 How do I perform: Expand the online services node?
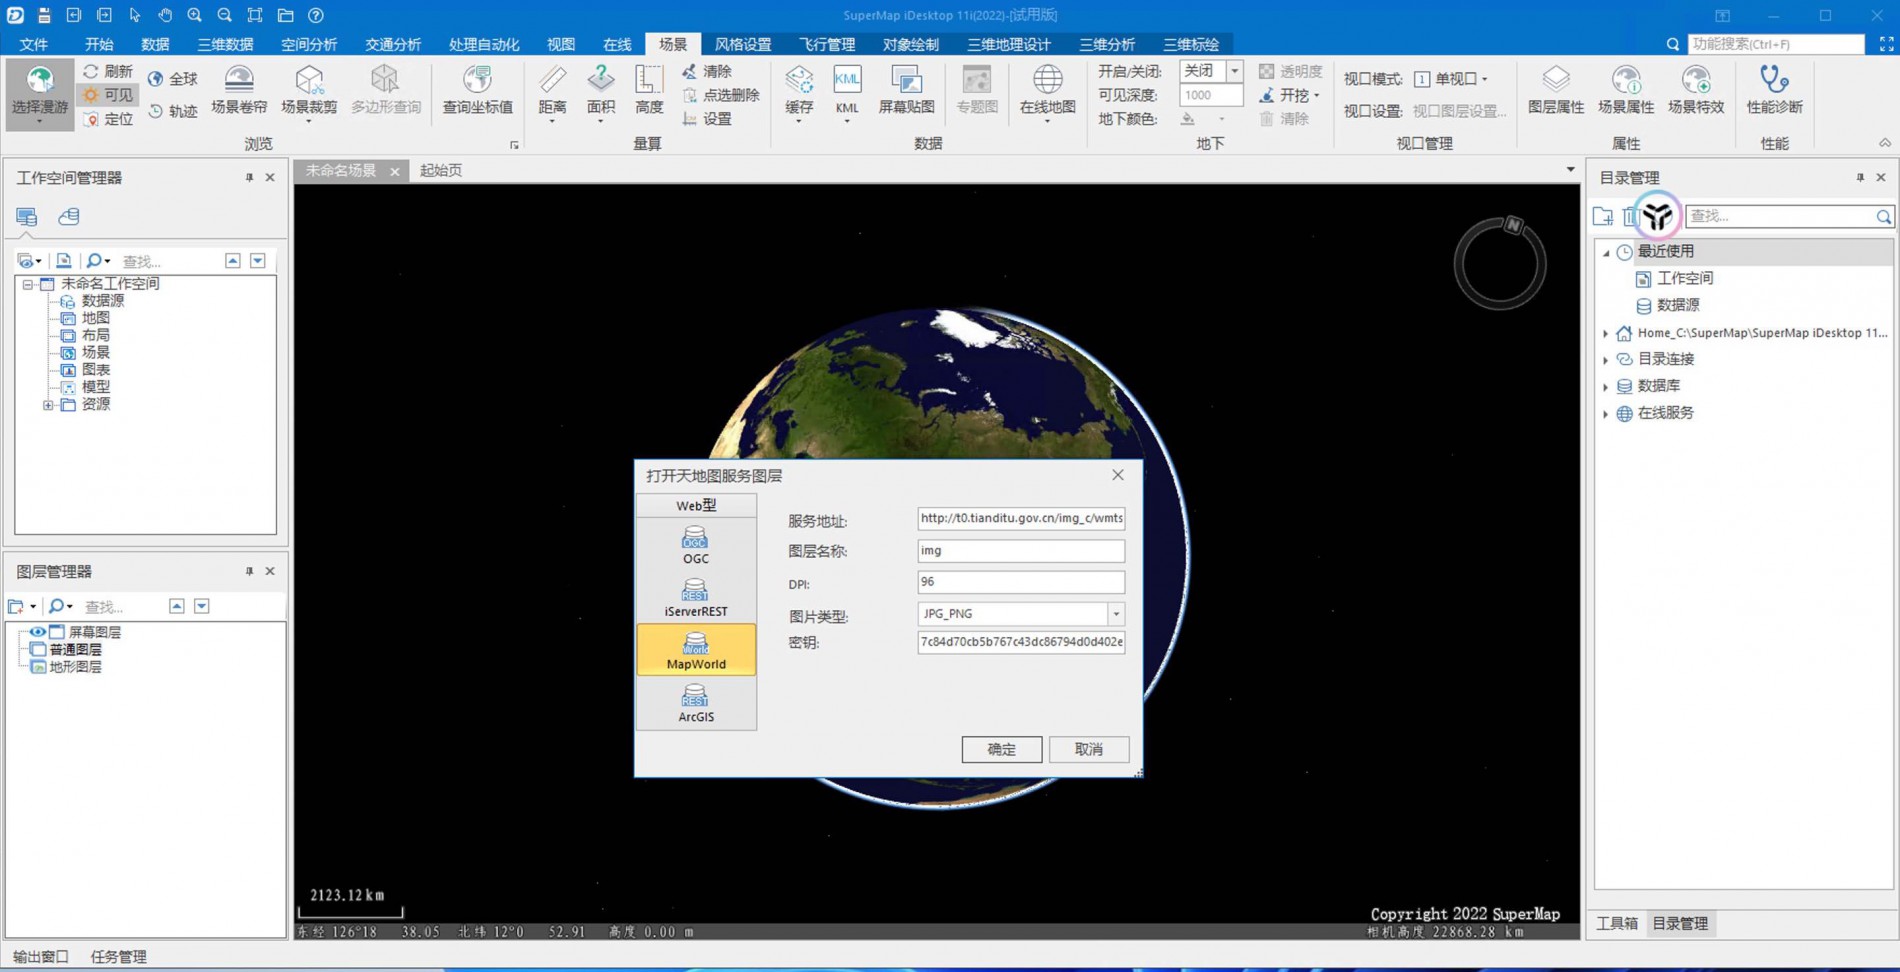coord(1606,413)
